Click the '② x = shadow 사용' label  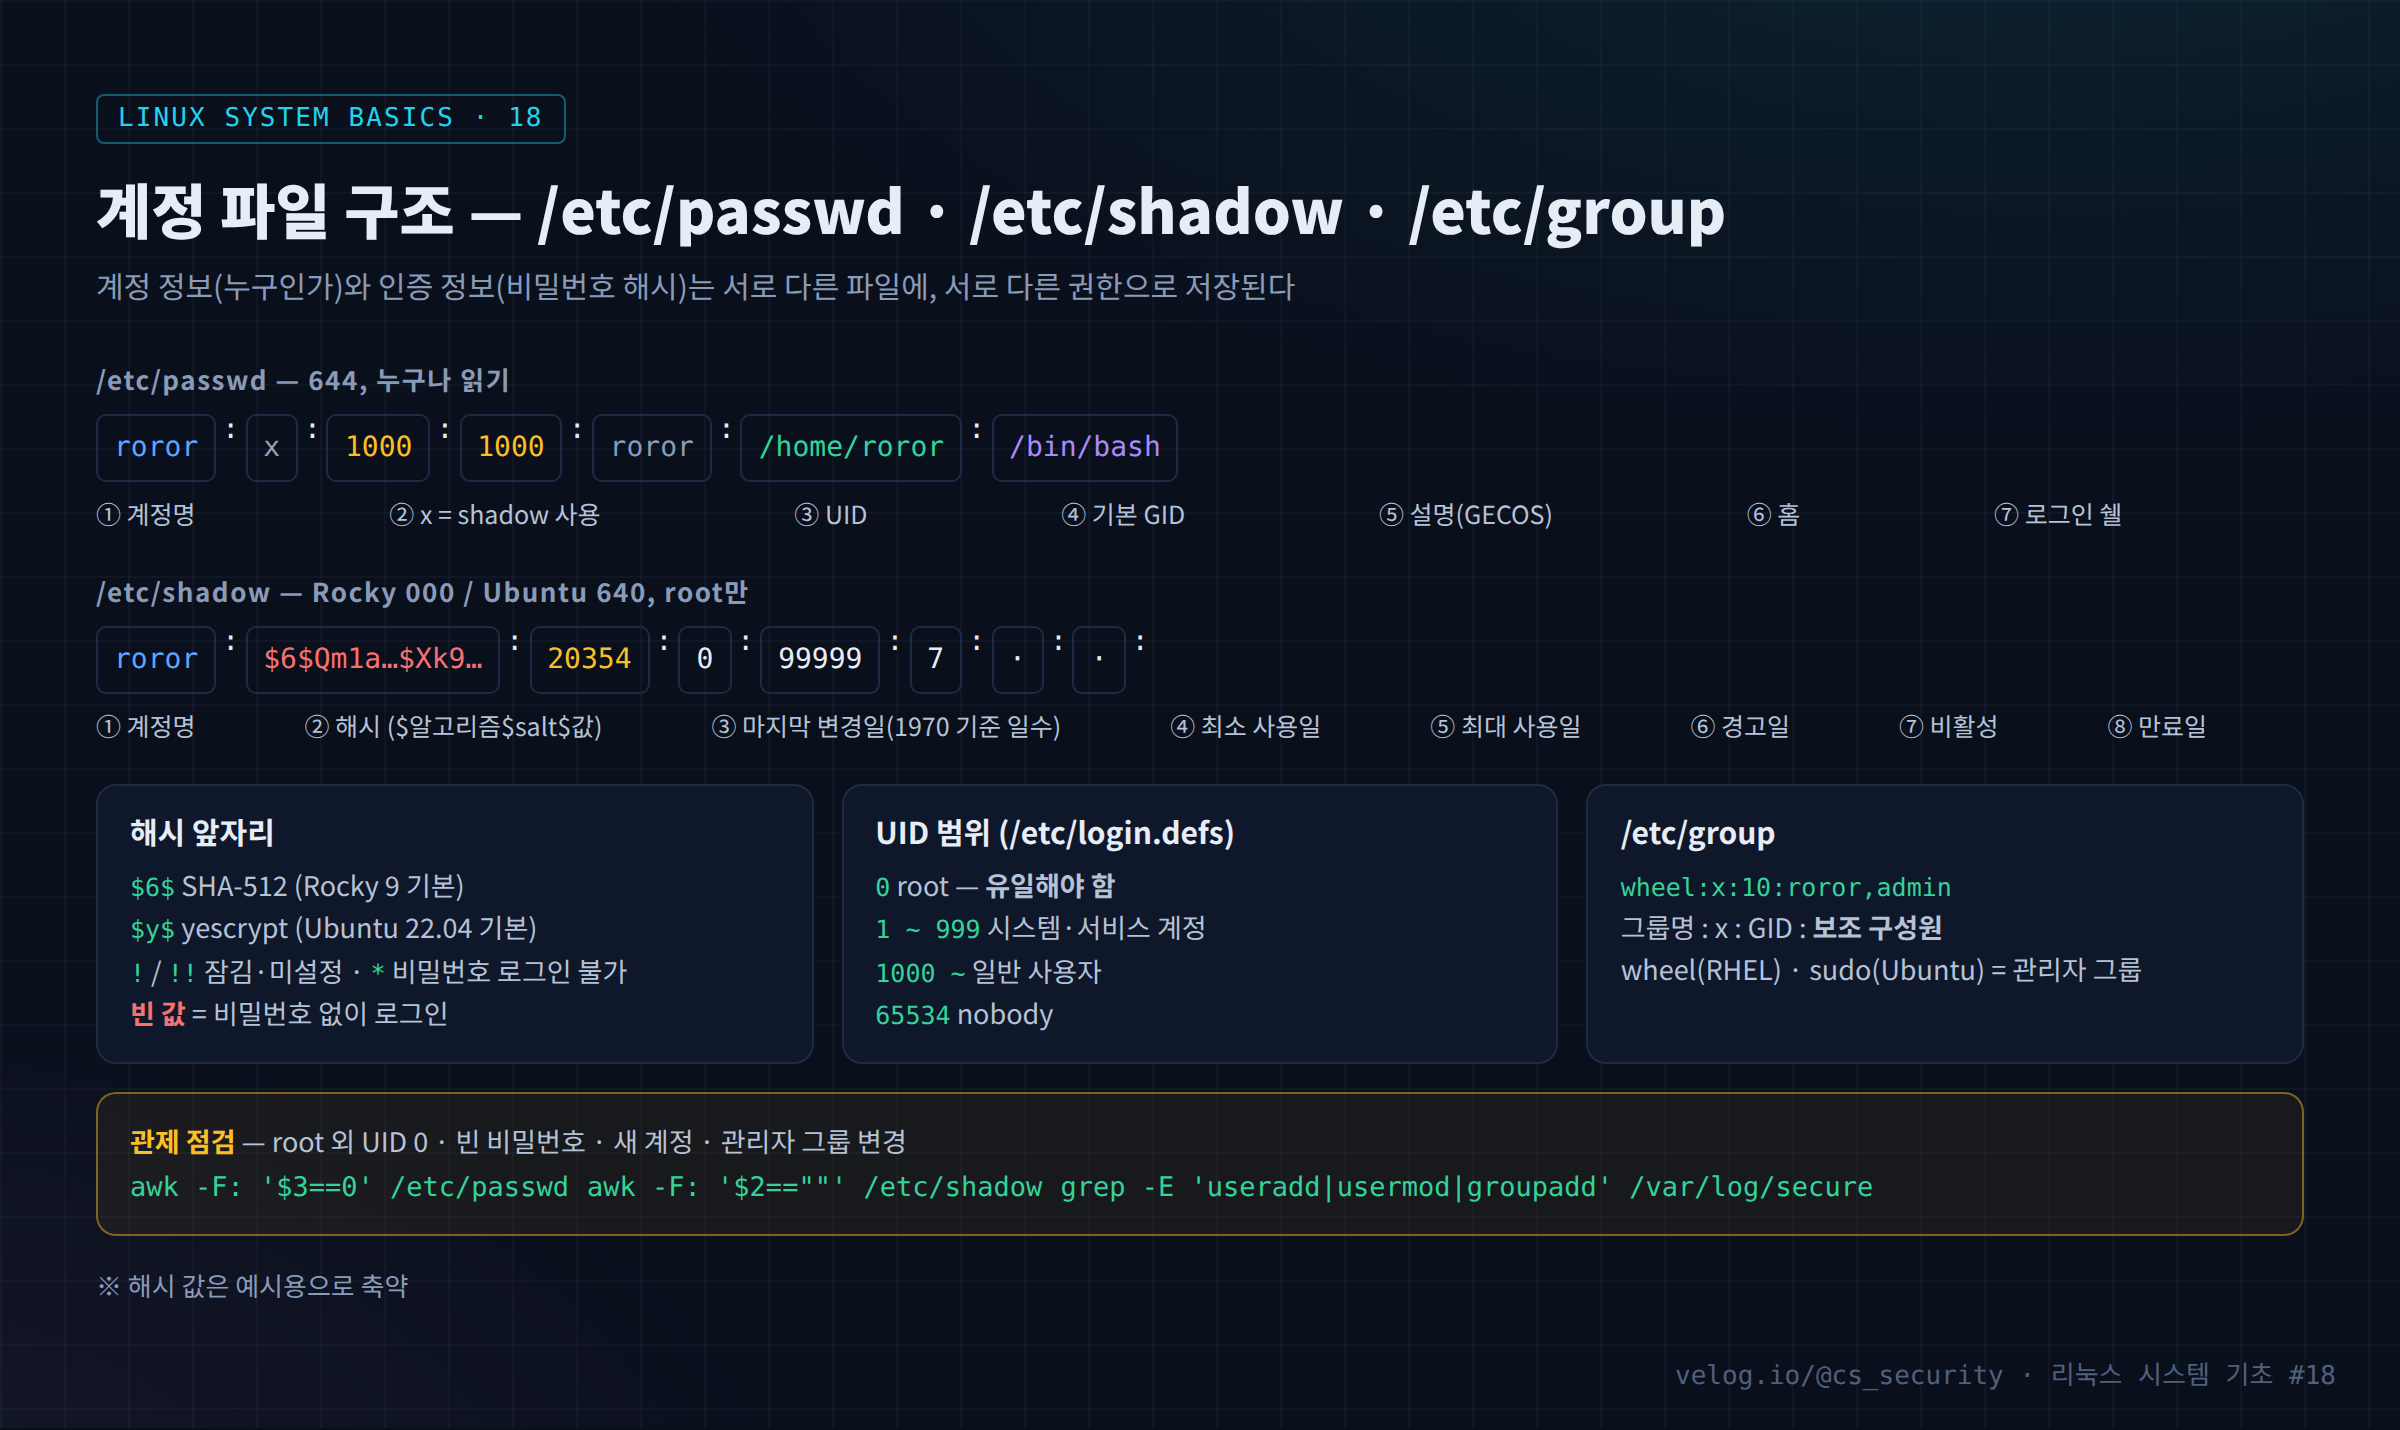tap(495, 515)
